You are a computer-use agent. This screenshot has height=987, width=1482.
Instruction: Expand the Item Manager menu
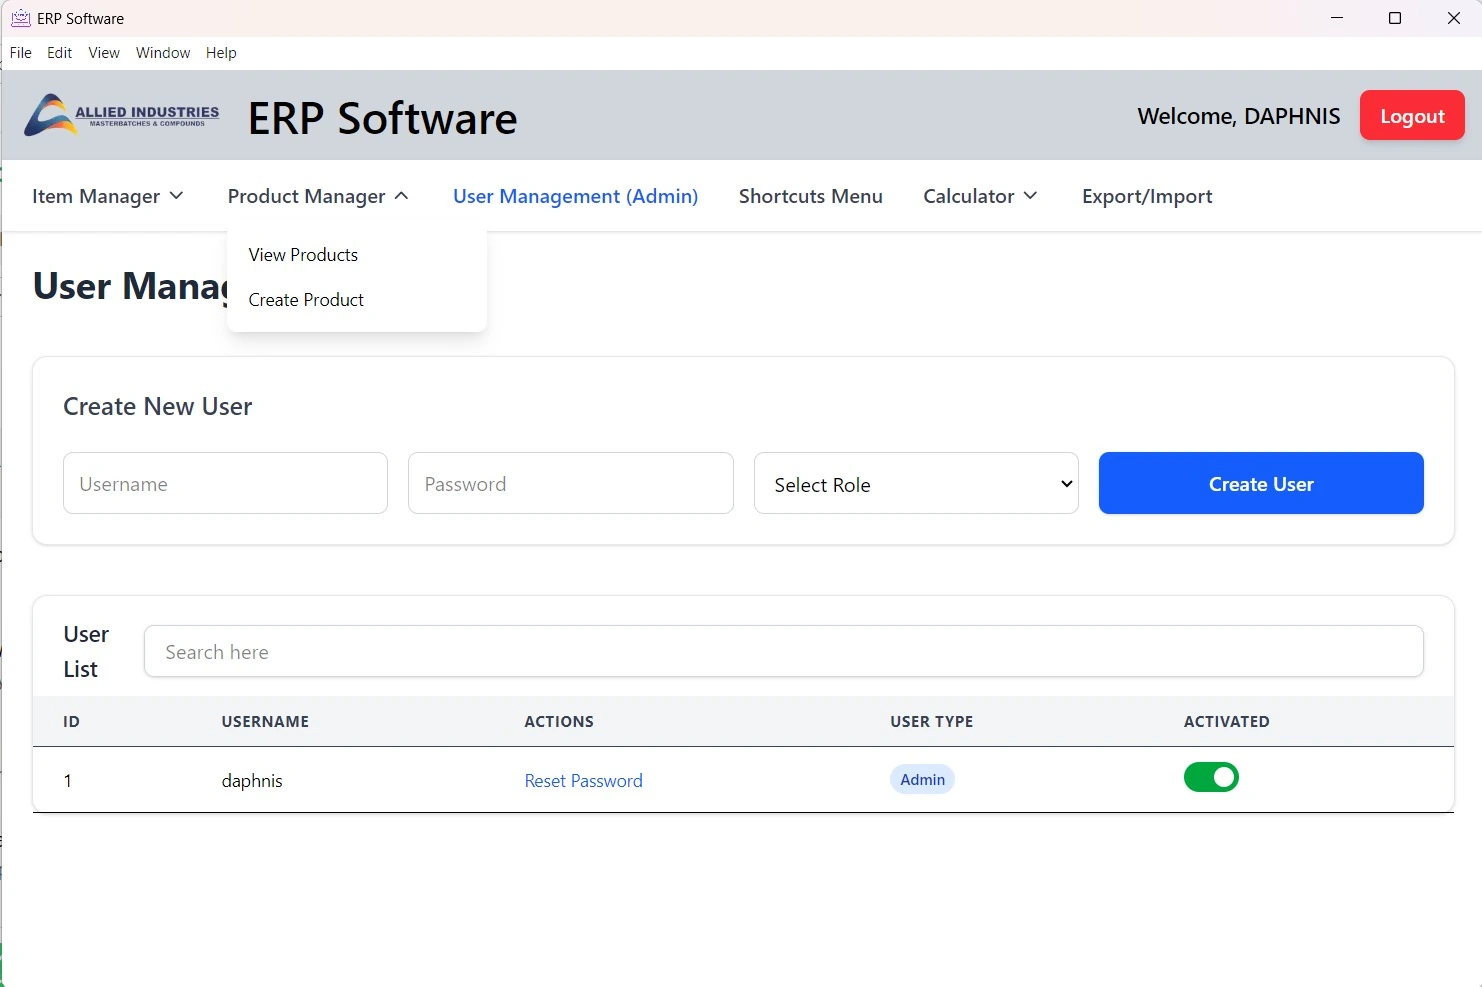coord(108,196)
